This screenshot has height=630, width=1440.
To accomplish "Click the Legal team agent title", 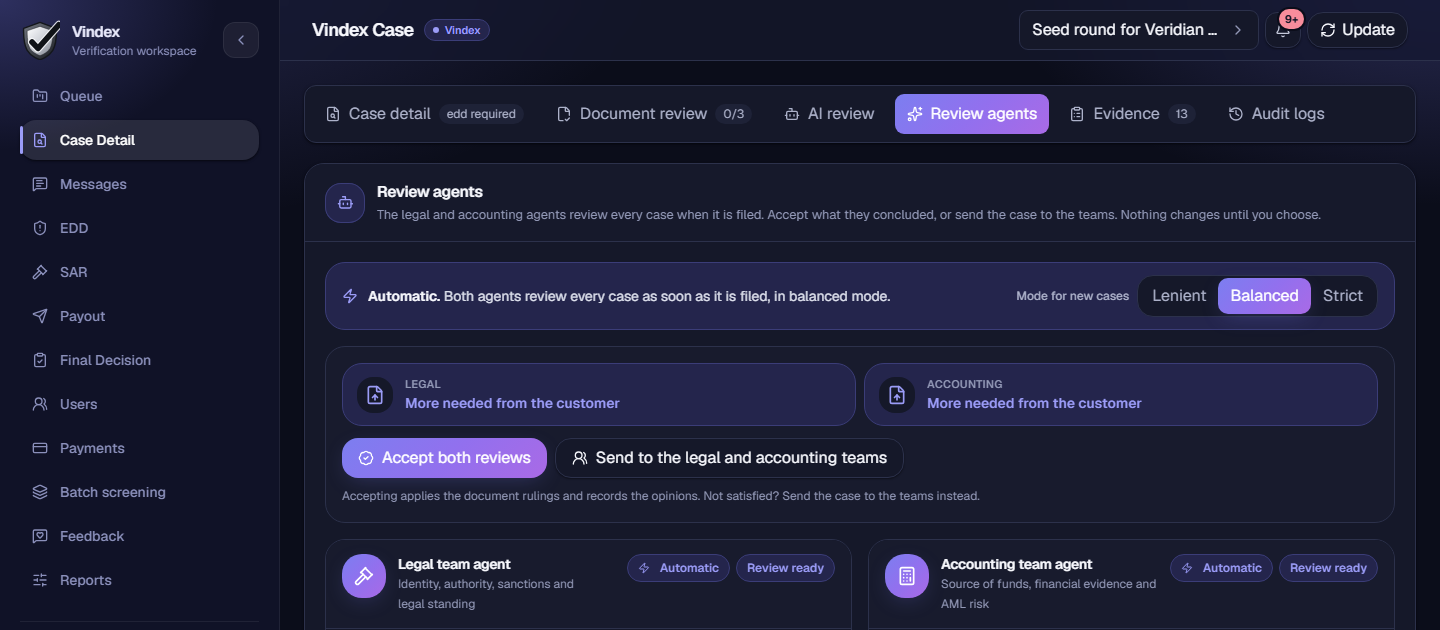I will click(x=454, y=564).
